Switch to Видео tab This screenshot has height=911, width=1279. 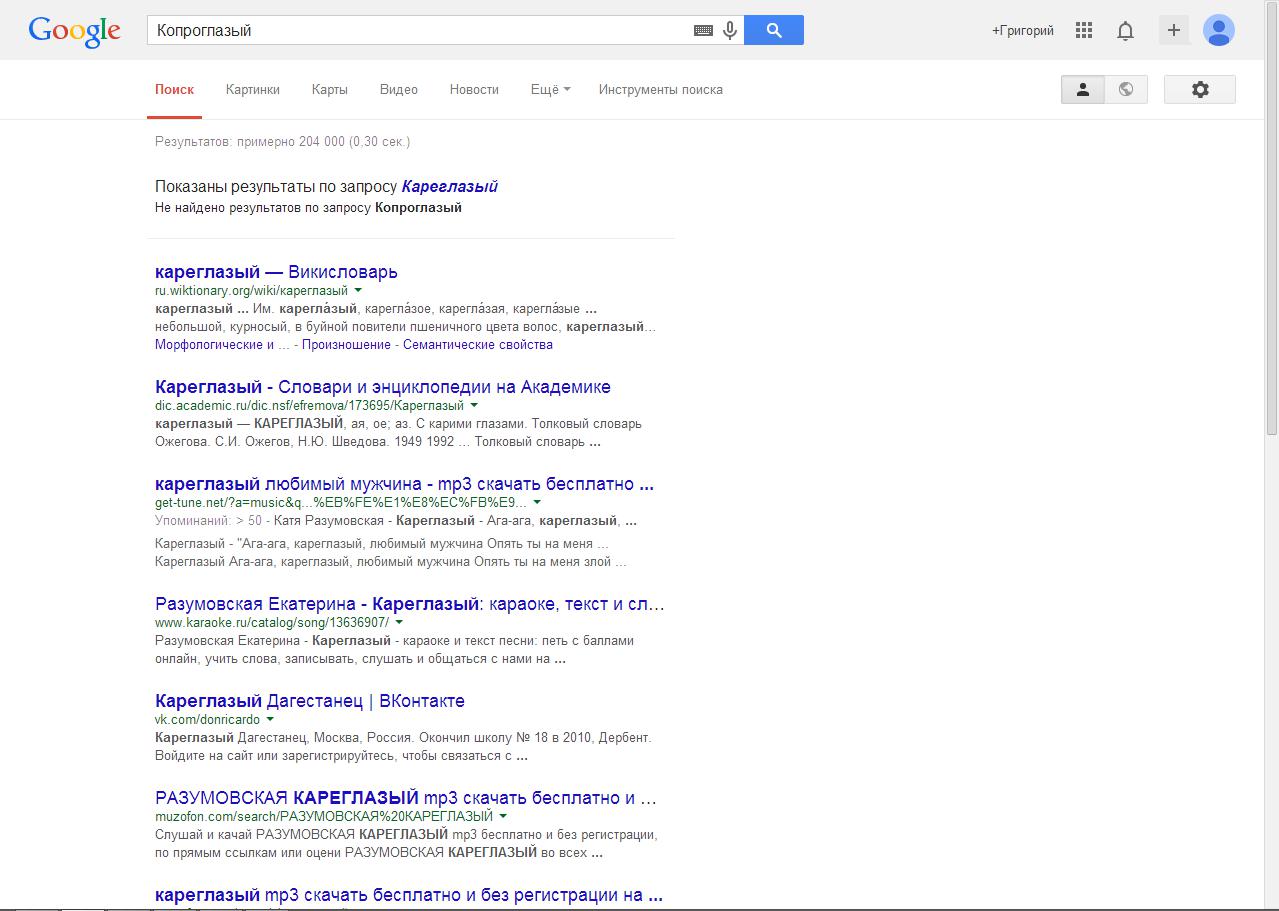click(x=399, y=89)
